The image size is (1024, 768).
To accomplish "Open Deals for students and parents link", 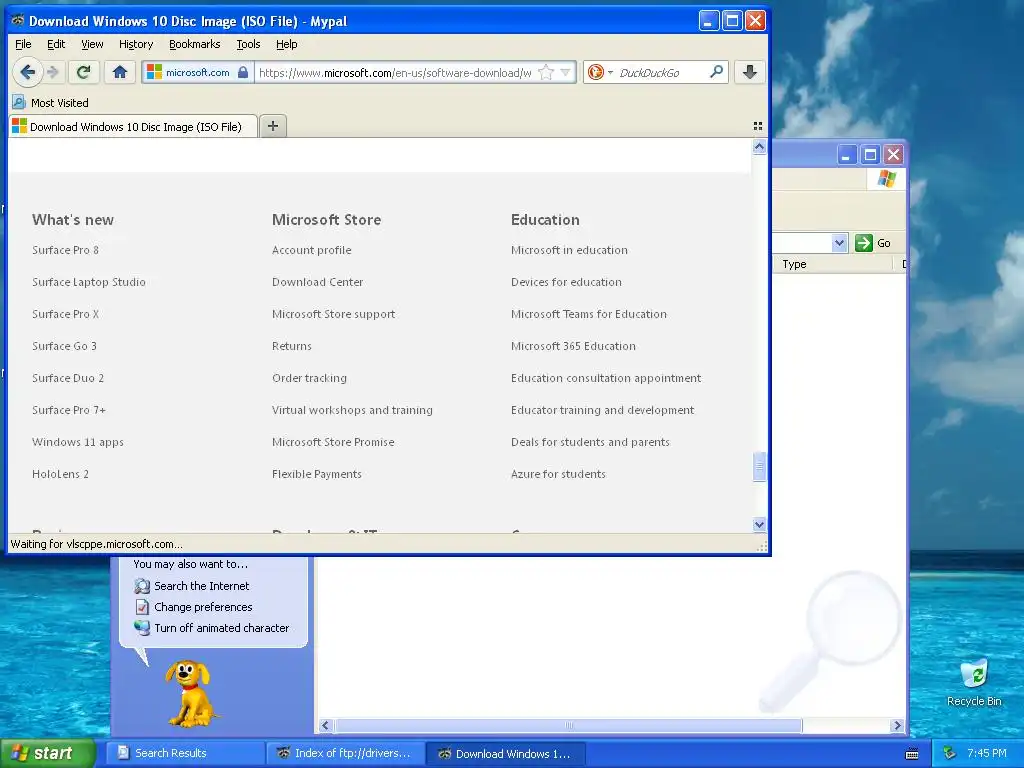I will click(590, 442).
